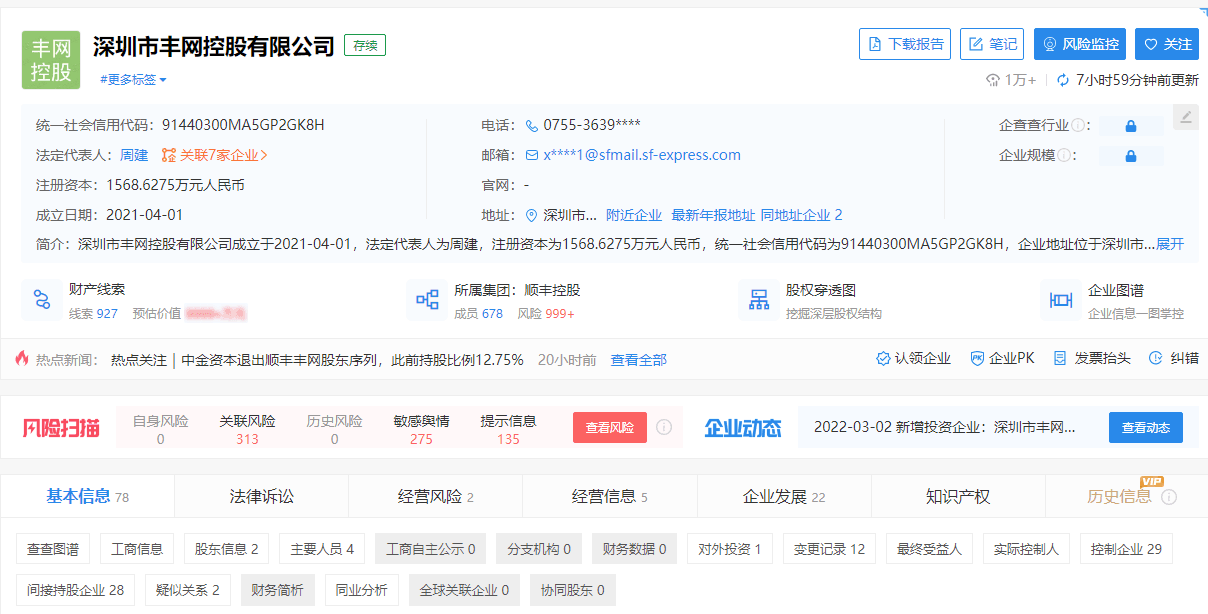Open 关联7家企业 related companies link
Screen dimensions: 1208x614
coord(215,156)
